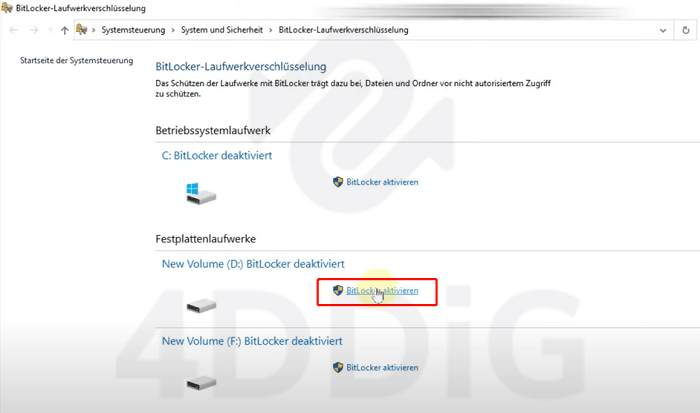Expand chevron before Systemsteuerung in address bar

click(94, 30)
